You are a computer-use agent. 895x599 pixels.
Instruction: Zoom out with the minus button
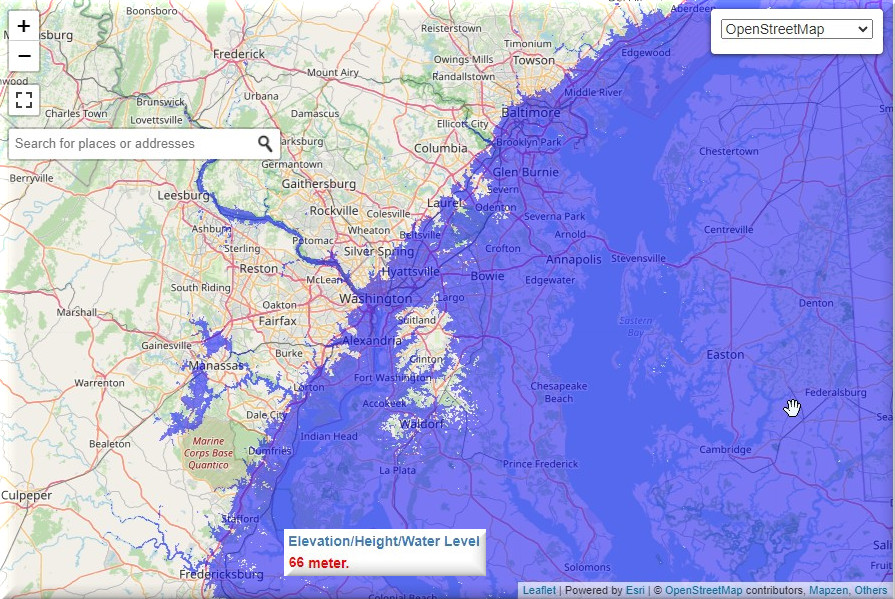pos(24,56)
